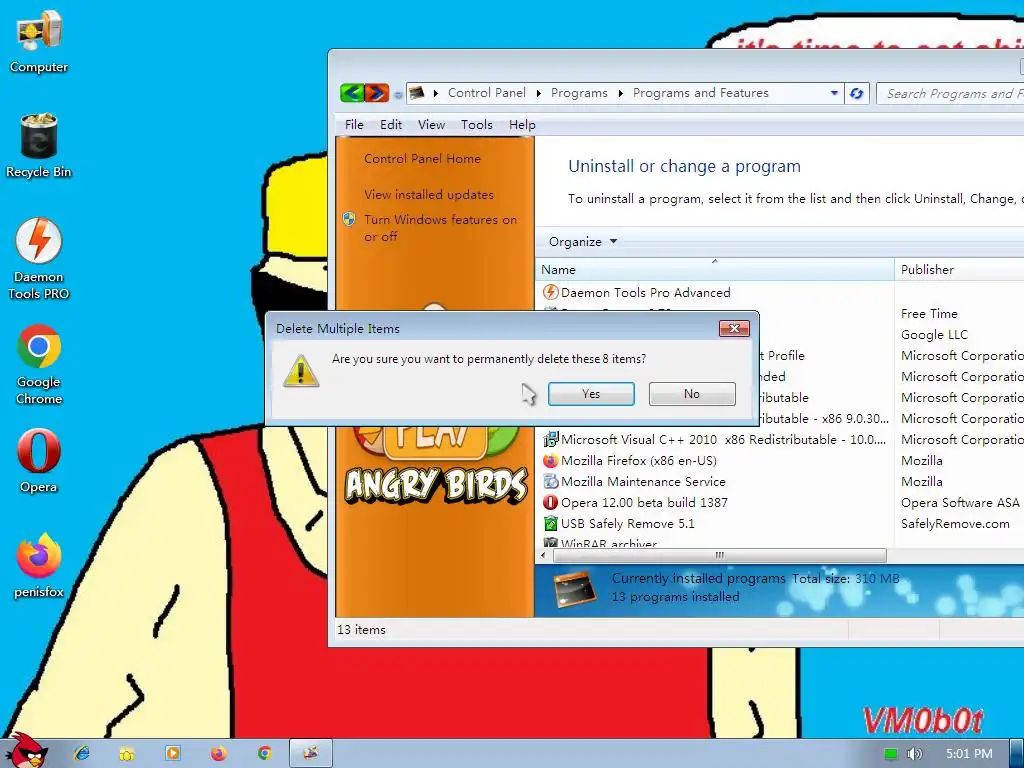Viewport: 1024px width, 768px height.
Task: Open the folder icon on taskbar
Action: point(127,753)
